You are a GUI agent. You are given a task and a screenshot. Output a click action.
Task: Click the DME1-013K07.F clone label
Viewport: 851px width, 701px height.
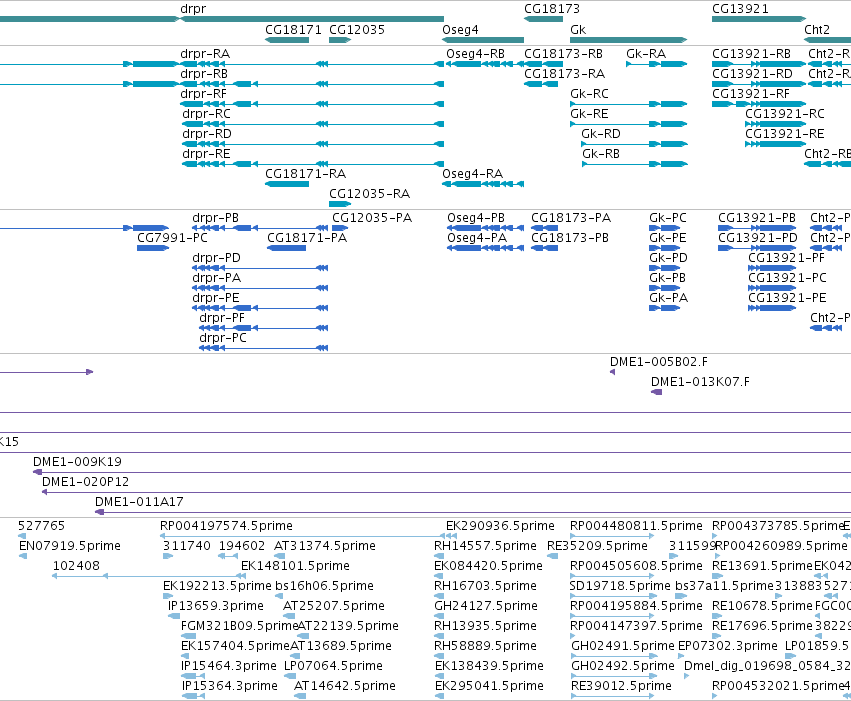(700, 382)
